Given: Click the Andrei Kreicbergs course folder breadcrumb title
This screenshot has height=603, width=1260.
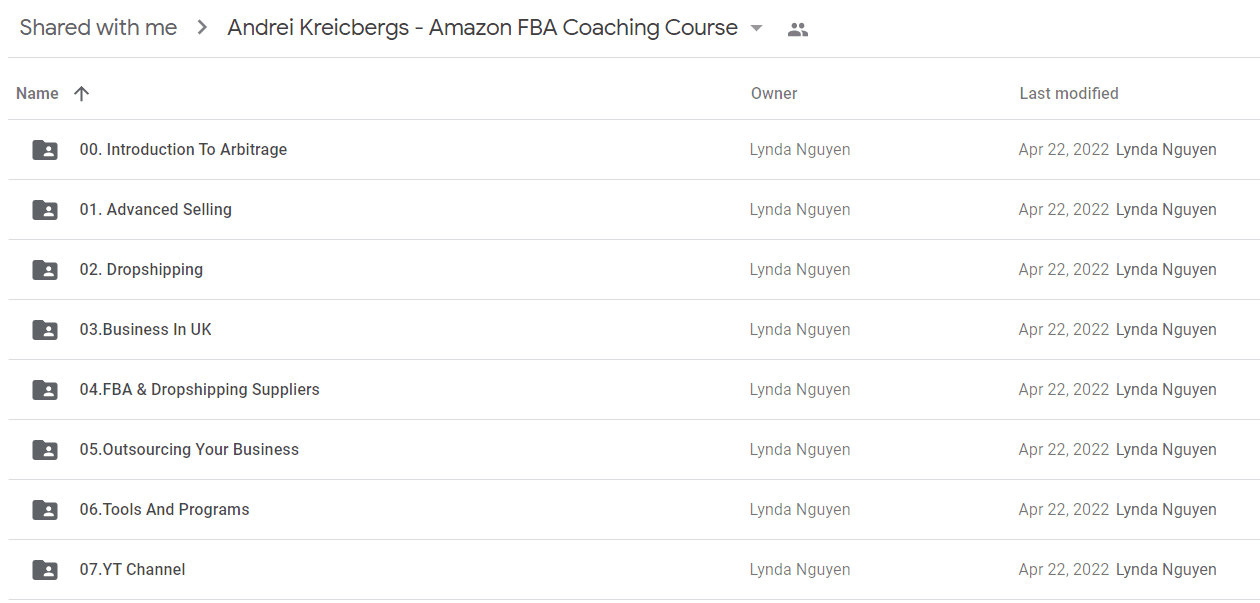Looking at the screenshot, I should coord(483,28).
